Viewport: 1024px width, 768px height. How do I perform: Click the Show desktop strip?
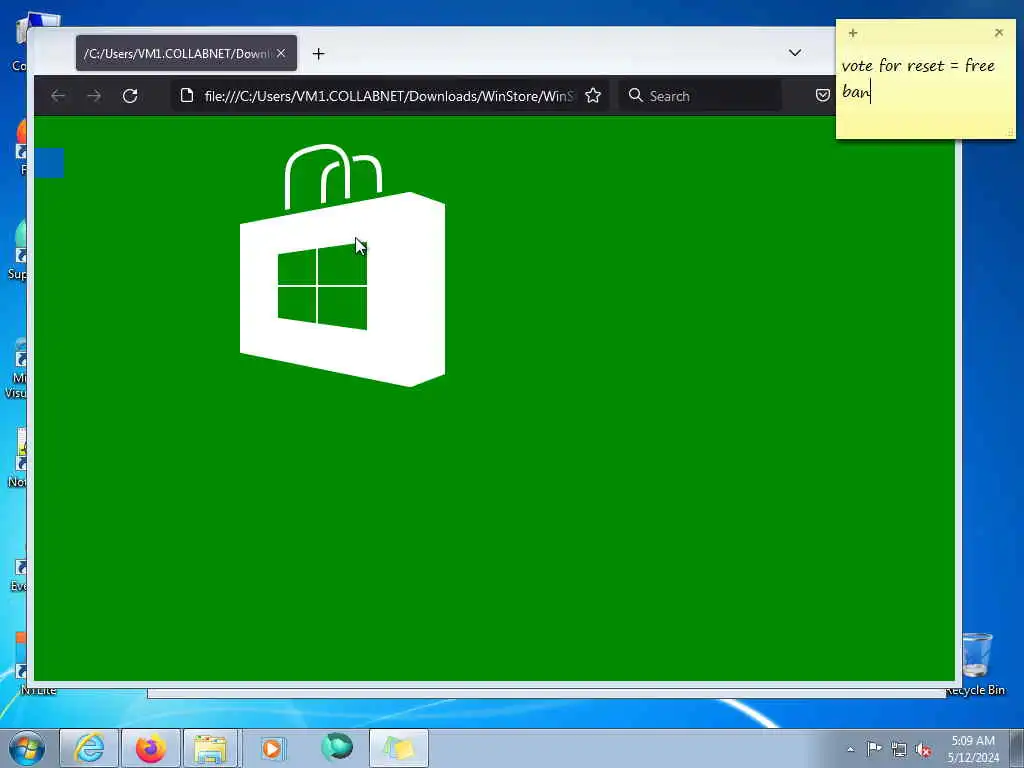tap(1017, 748)
